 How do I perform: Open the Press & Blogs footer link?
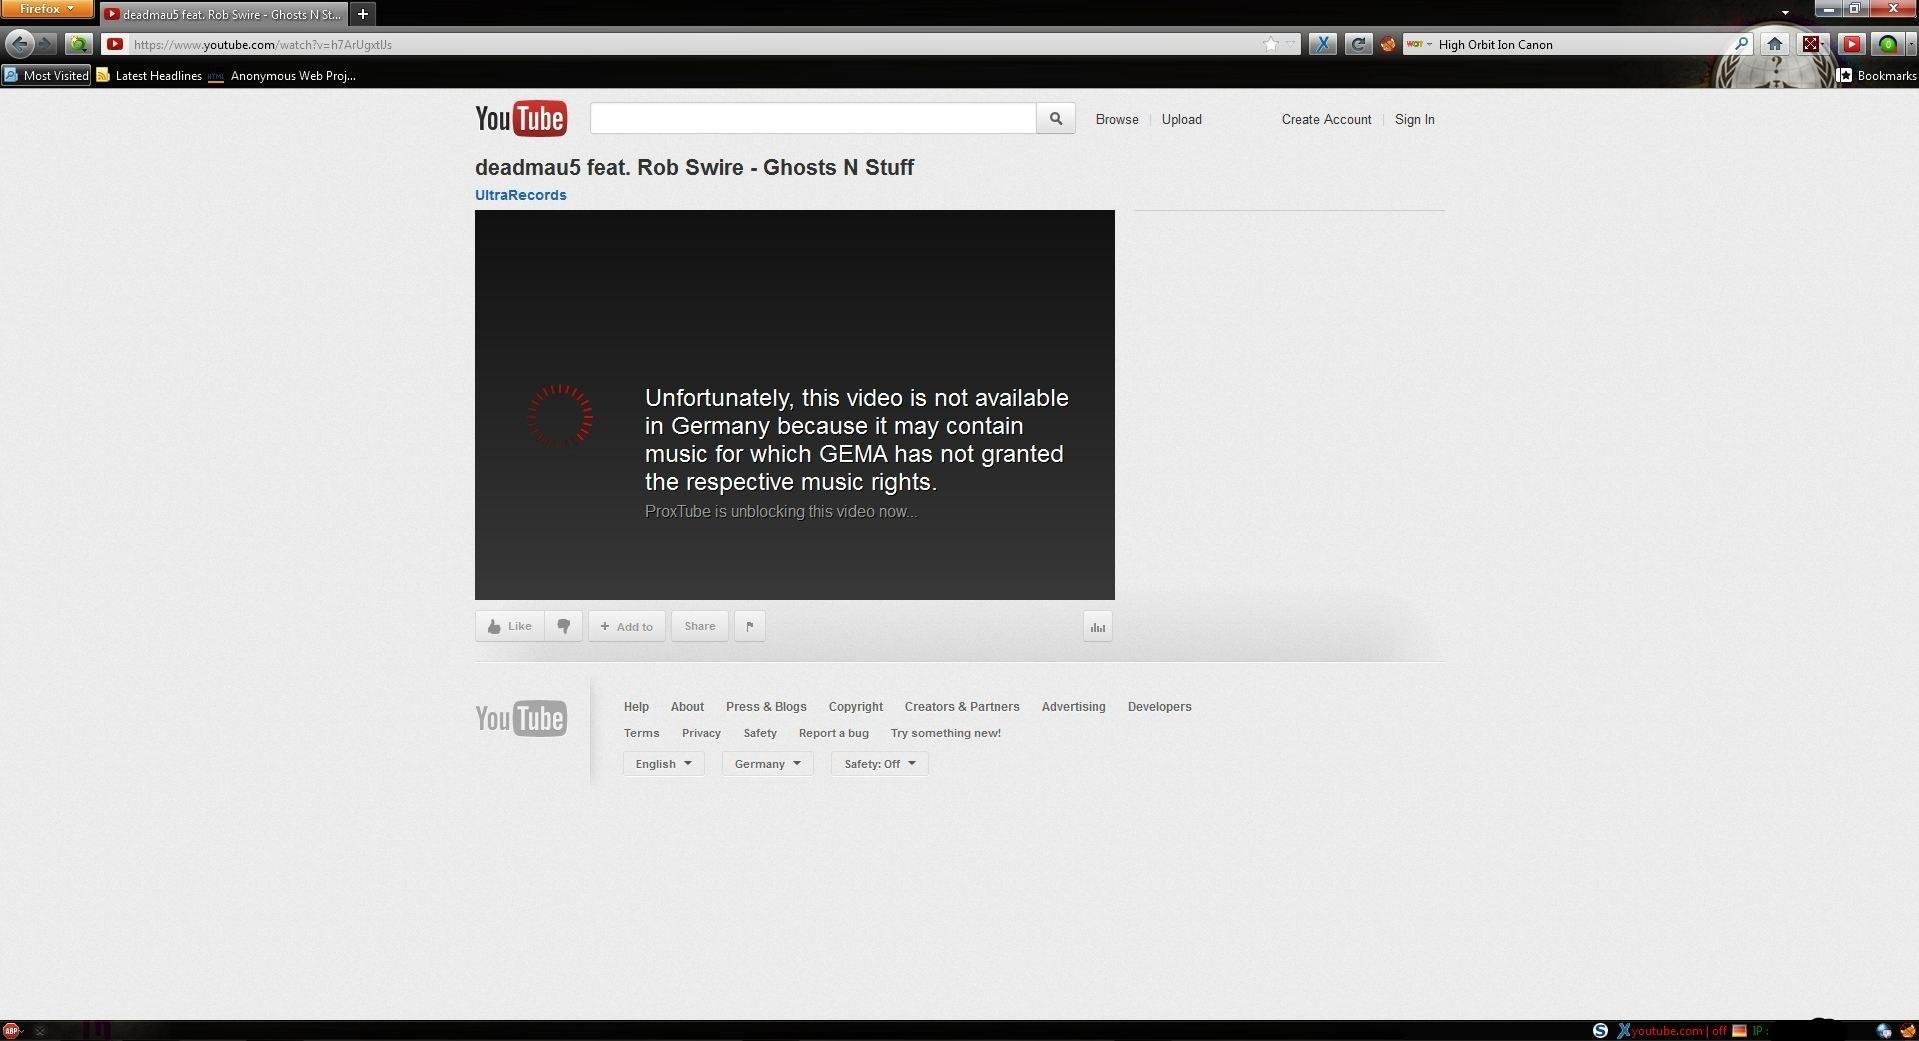(x=766, y=706)
